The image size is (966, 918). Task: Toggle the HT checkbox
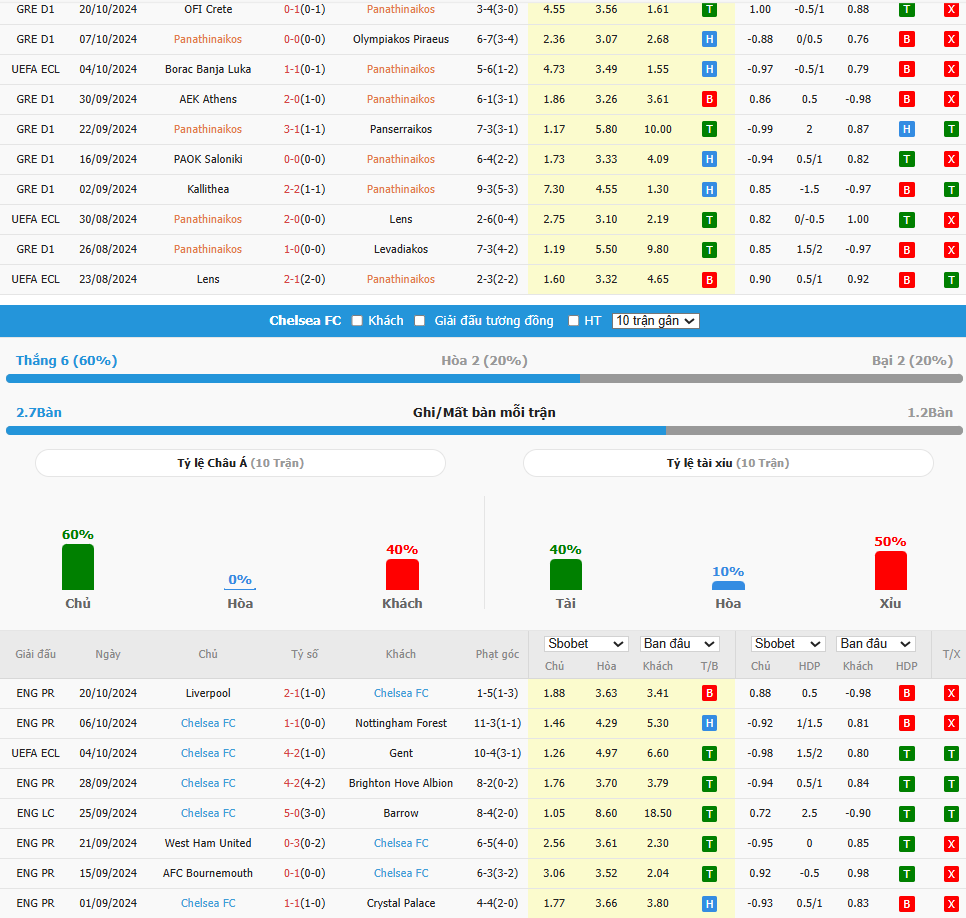[574, 321]
